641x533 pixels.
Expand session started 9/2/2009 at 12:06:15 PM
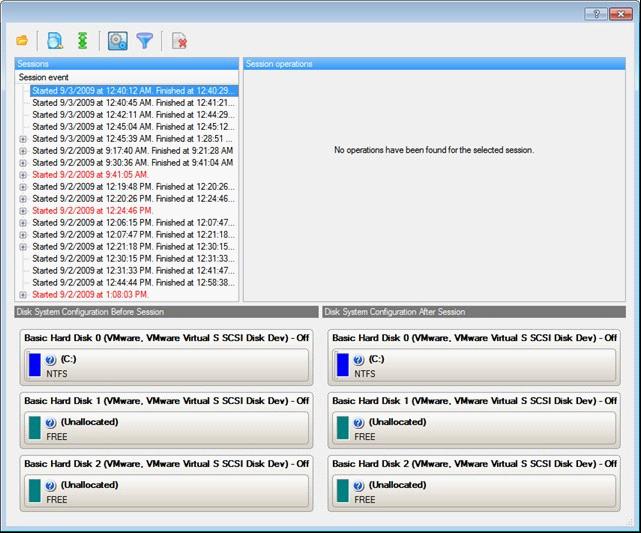pos(23,223)
